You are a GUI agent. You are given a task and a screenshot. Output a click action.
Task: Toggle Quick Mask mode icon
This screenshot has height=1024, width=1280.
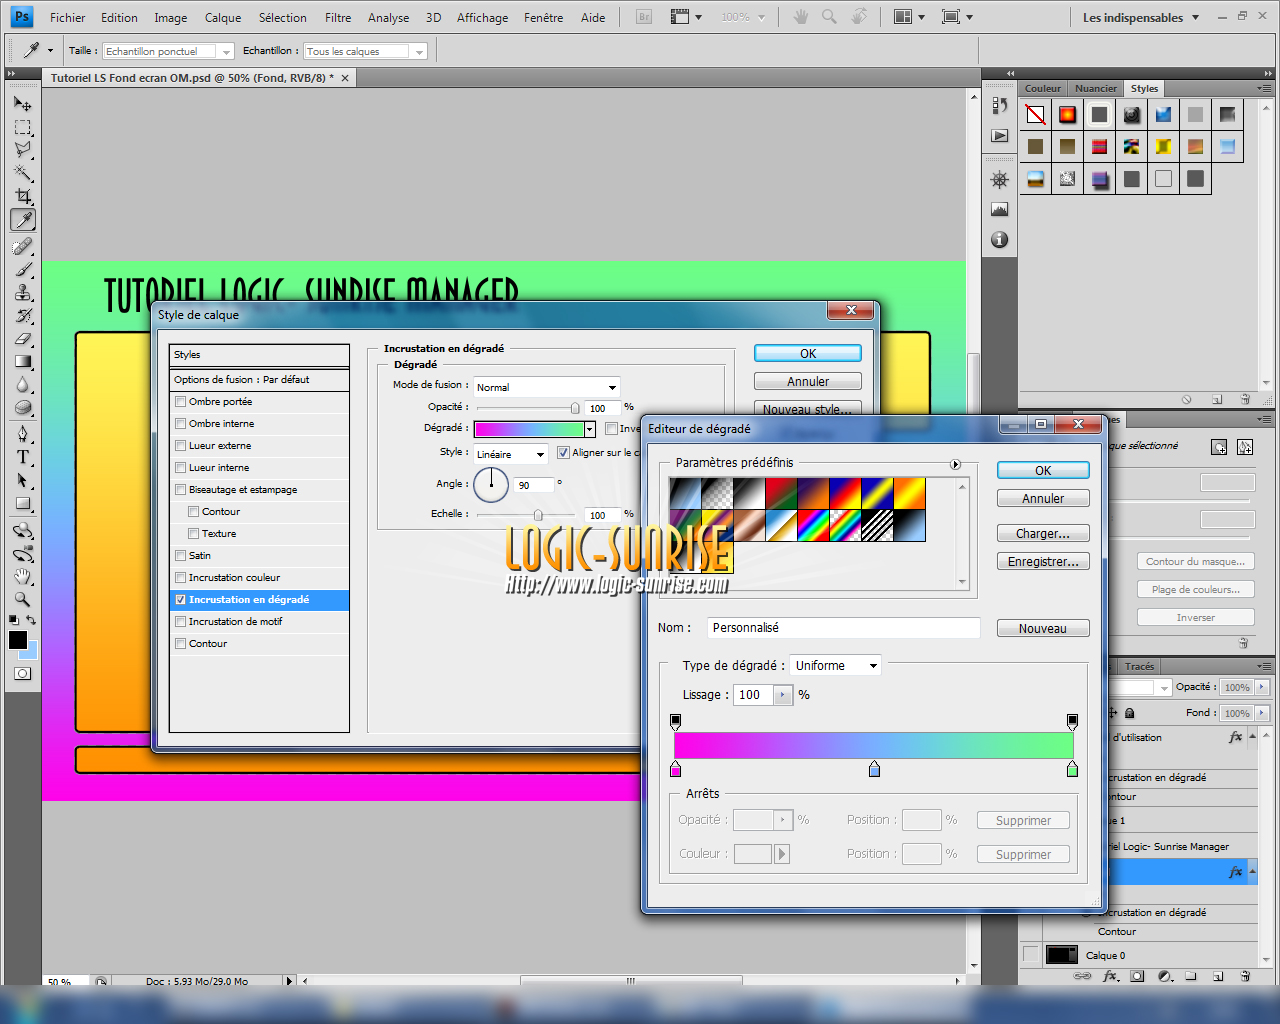tap(22, 674)
